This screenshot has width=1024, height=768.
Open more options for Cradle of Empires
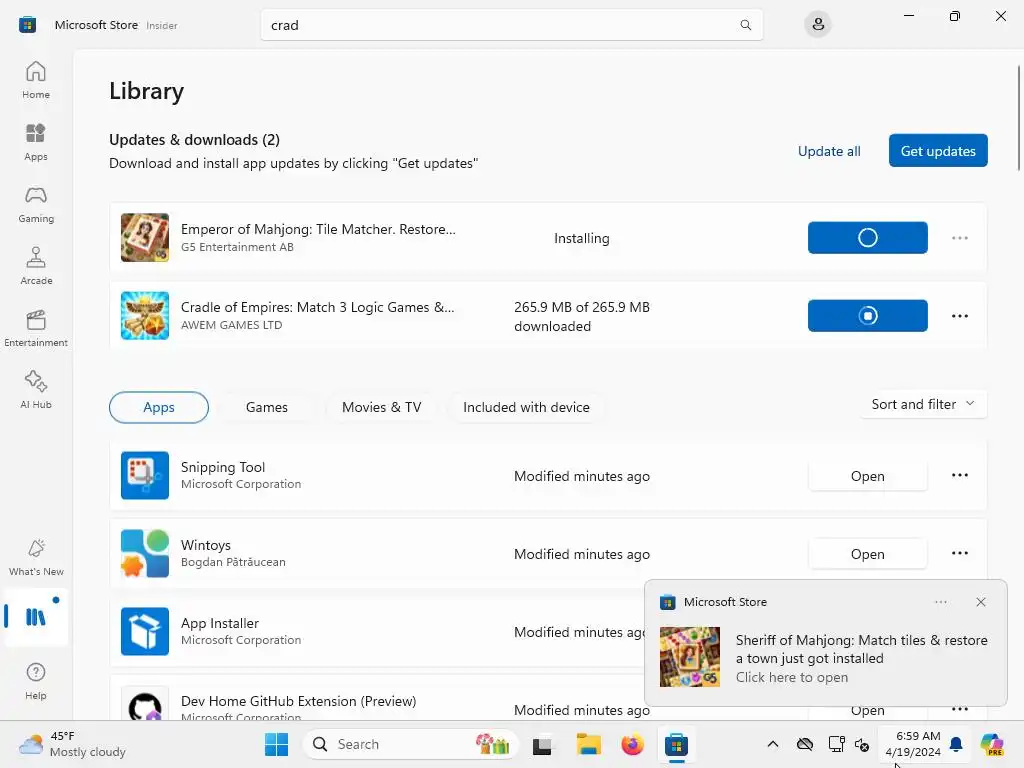click(959, 315)
